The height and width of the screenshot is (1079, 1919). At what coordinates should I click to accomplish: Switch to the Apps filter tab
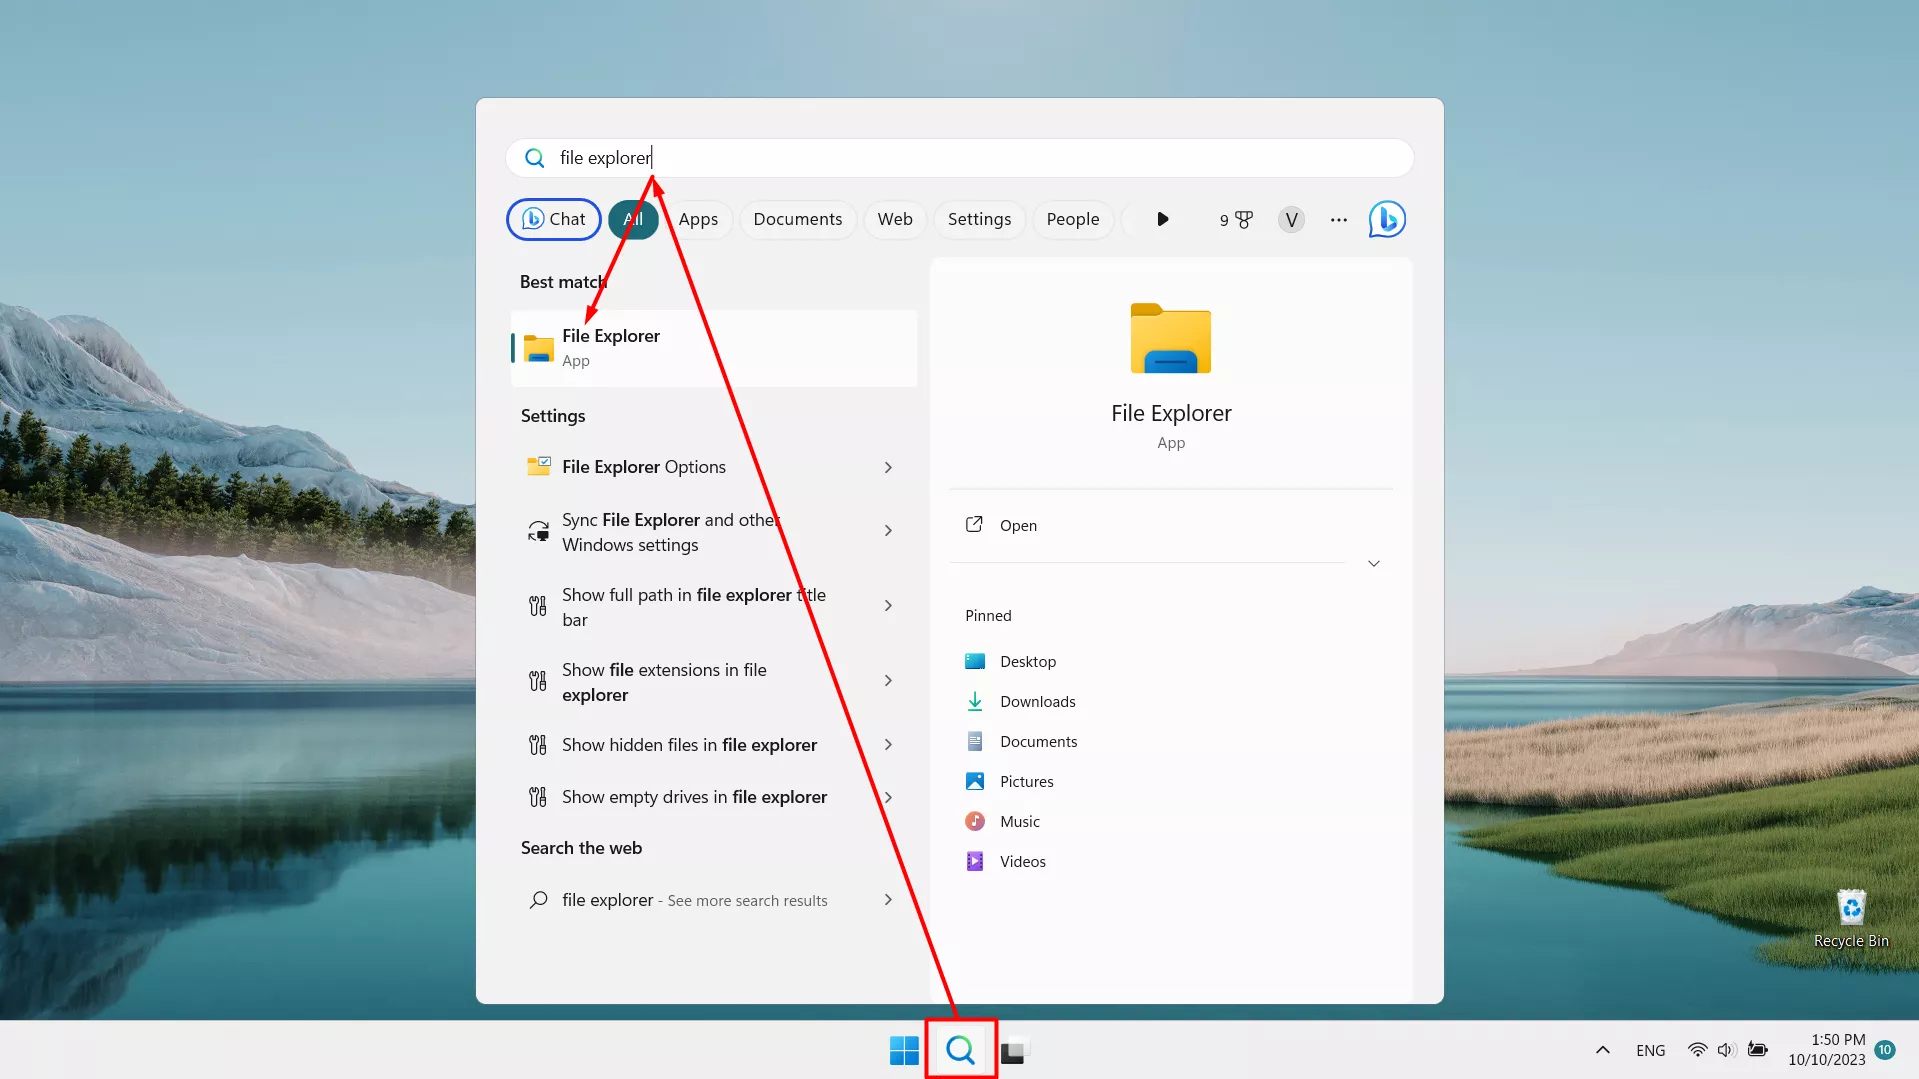698,219
